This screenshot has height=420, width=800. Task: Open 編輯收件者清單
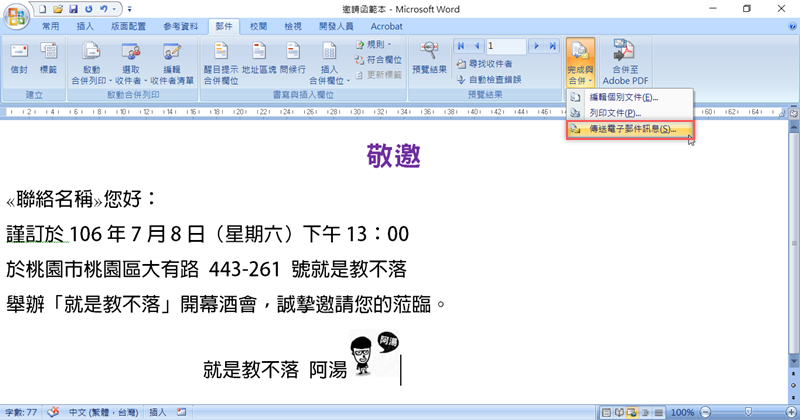(x=172, y=63)
